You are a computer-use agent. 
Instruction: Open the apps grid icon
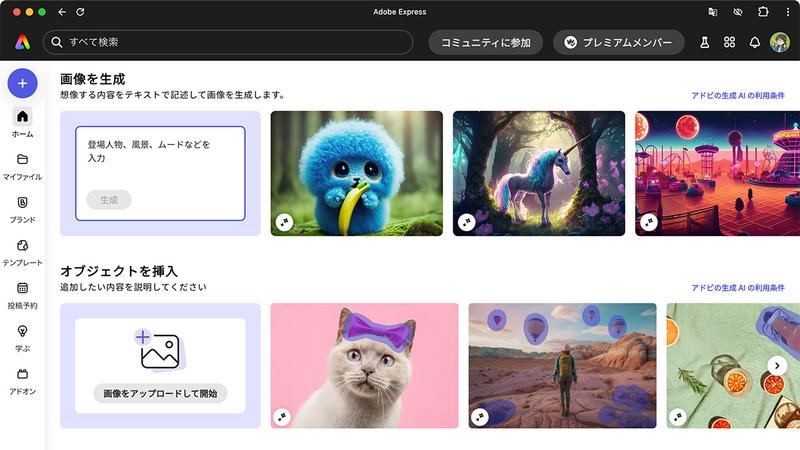click(729, 42)
